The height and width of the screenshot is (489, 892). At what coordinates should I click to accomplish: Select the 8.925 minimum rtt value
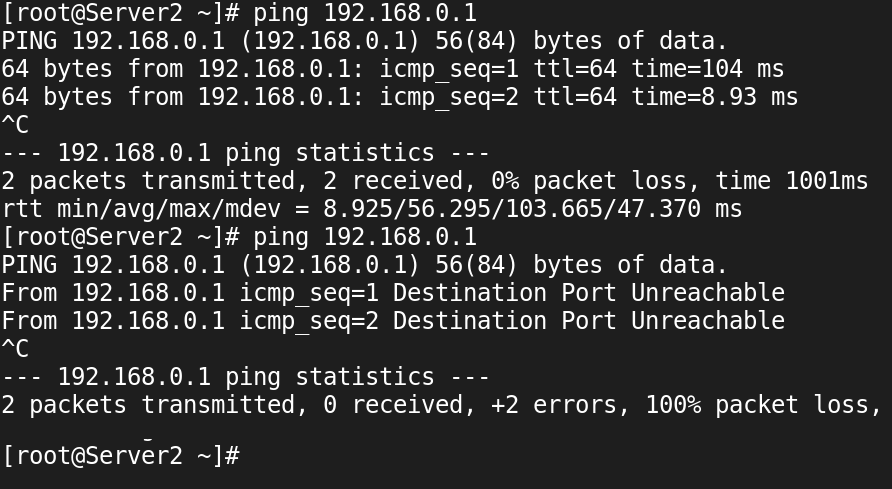click(x=358, y=209)
